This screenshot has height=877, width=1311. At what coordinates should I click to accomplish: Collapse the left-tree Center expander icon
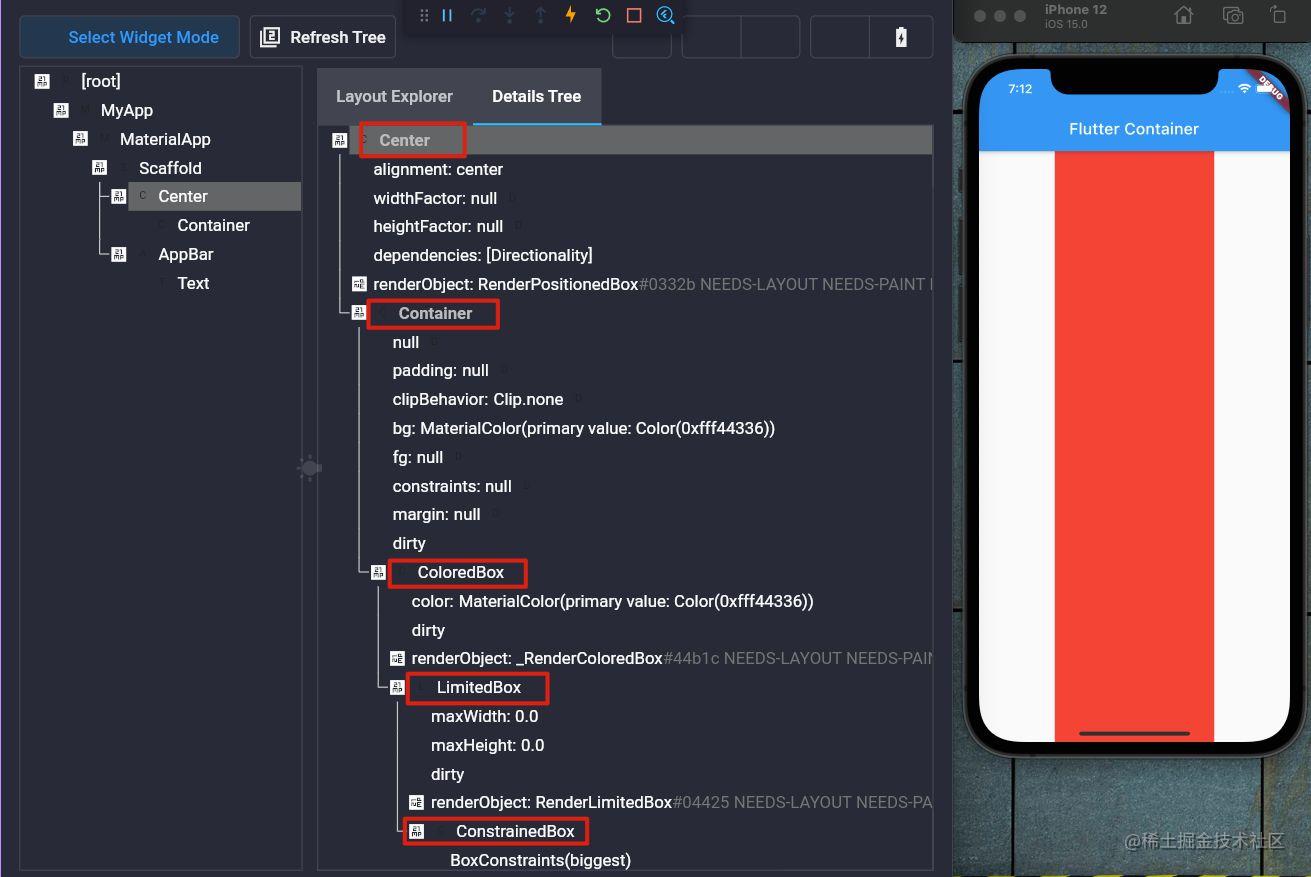(118, 196)
